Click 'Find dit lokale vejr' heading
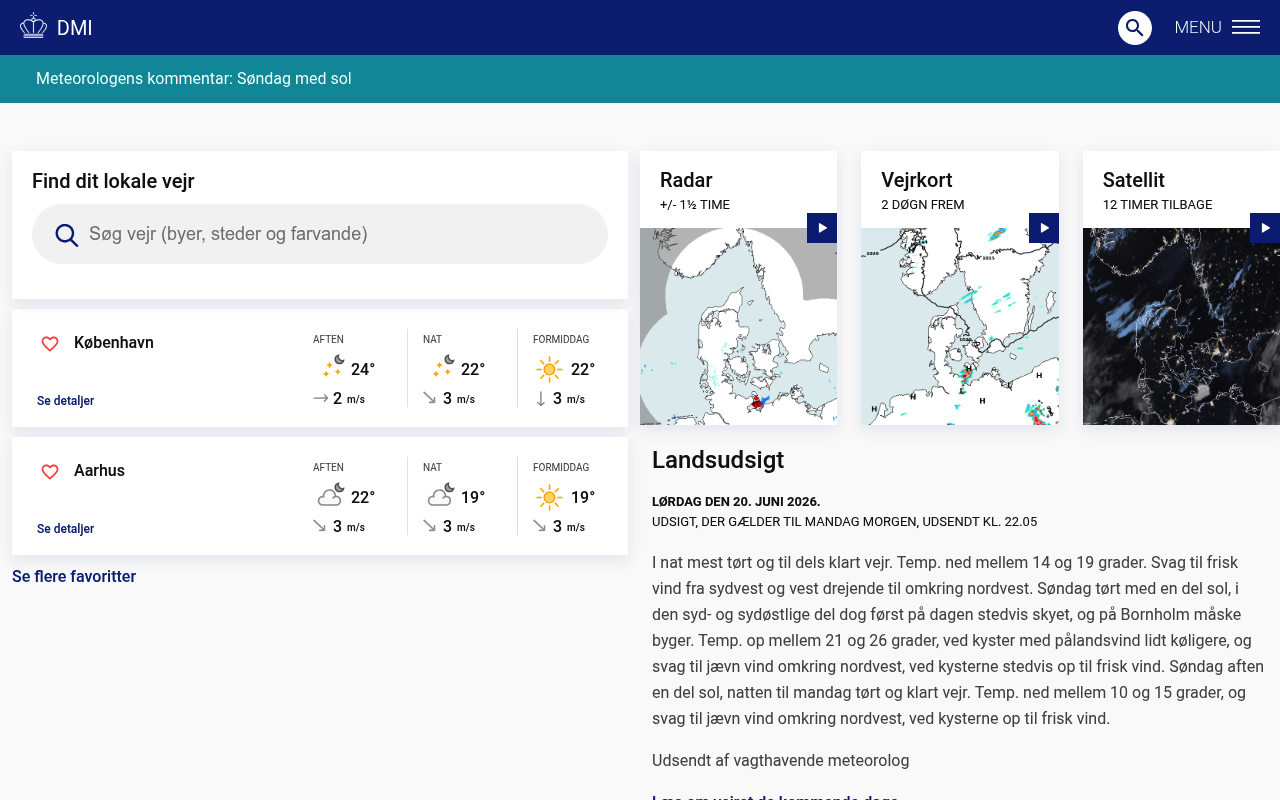 click(113, 181)
